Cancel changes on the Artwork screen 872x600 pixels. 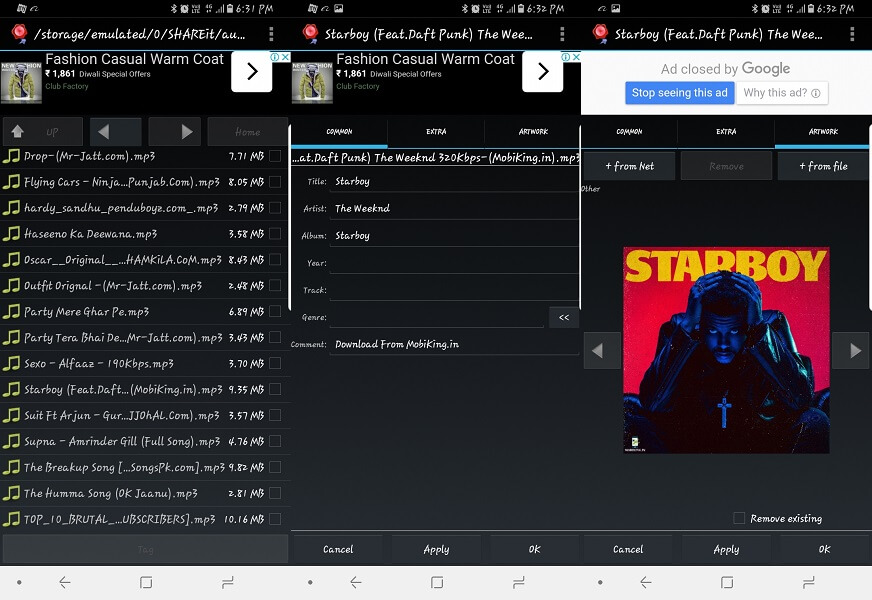point(627,549)
